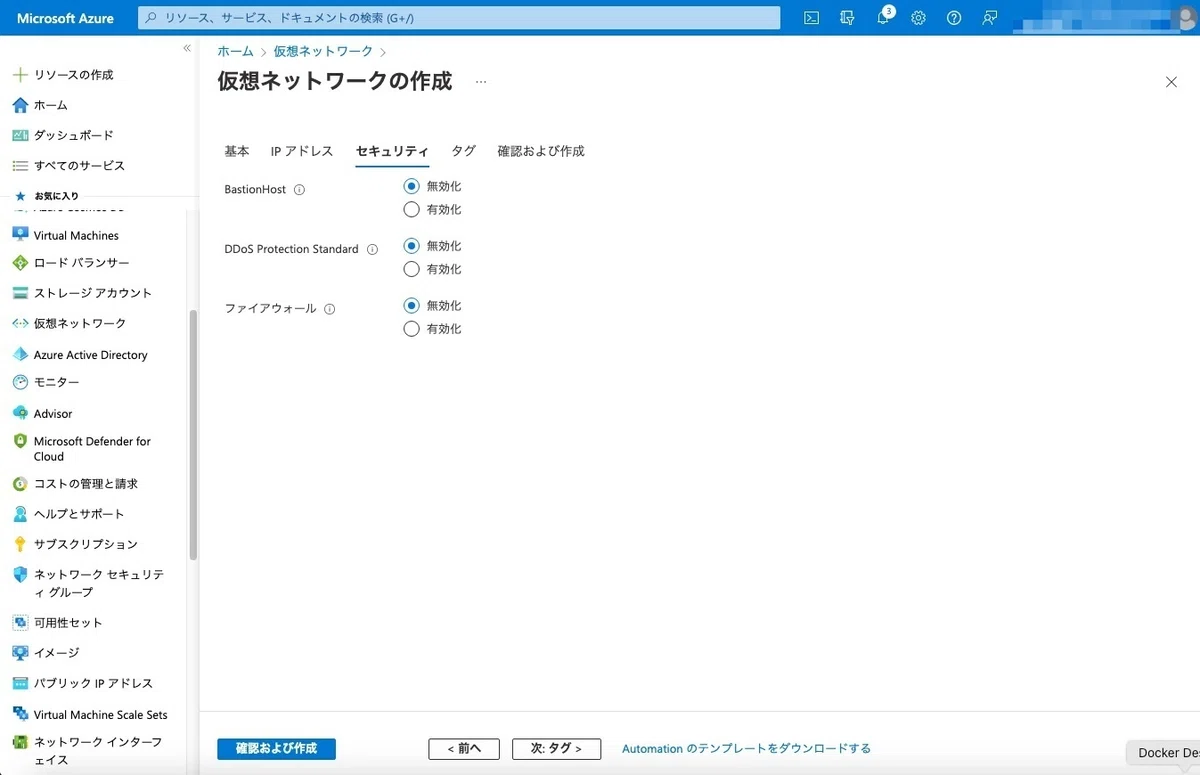This screenshot has width=1200, height=775.
Task: Close the 仮想ネットワークの作成 blade
Action: (1171, 82)
